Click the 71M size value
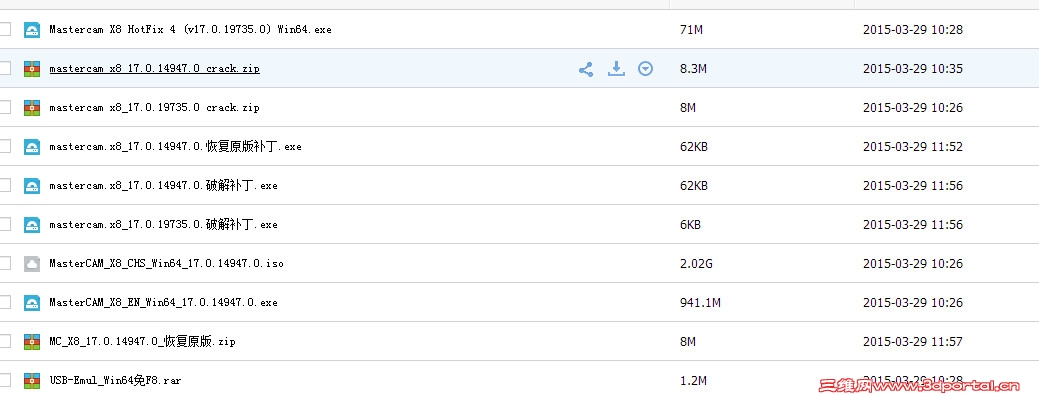The height and width of the screenshot is (399, 1039). [x=691, y=30]
